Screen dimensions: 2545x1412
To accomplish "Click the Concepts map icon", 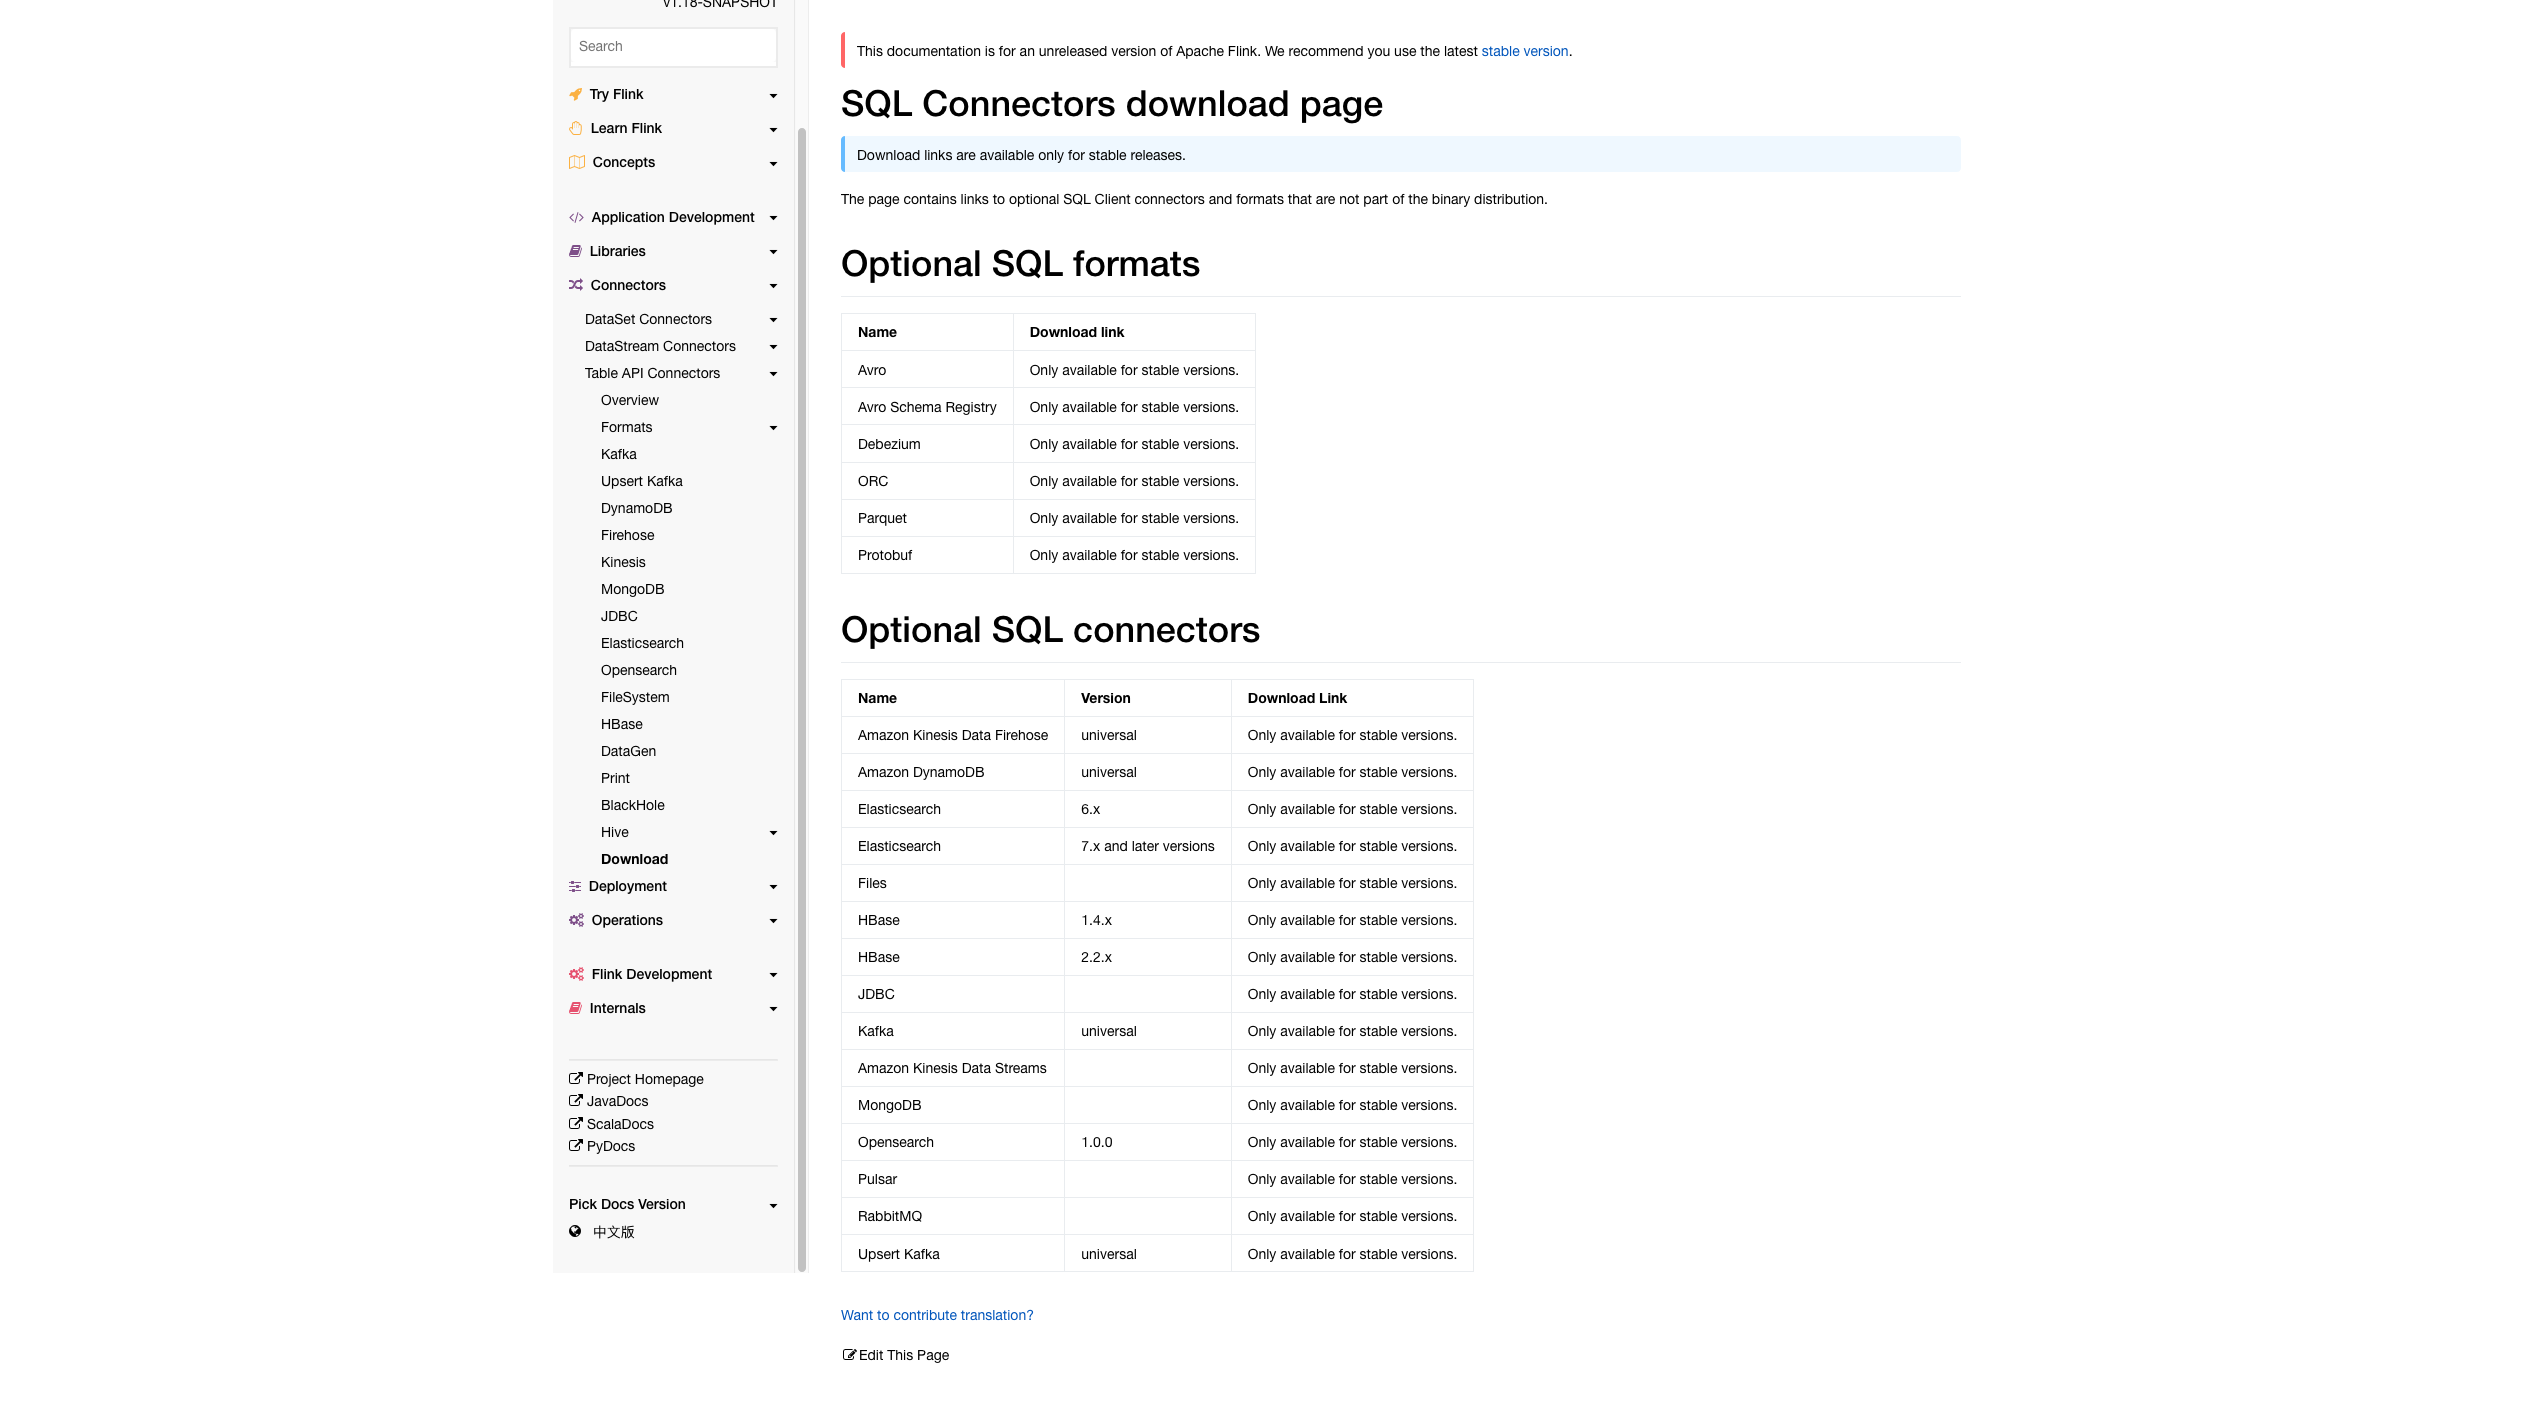I will pos(577,162).
